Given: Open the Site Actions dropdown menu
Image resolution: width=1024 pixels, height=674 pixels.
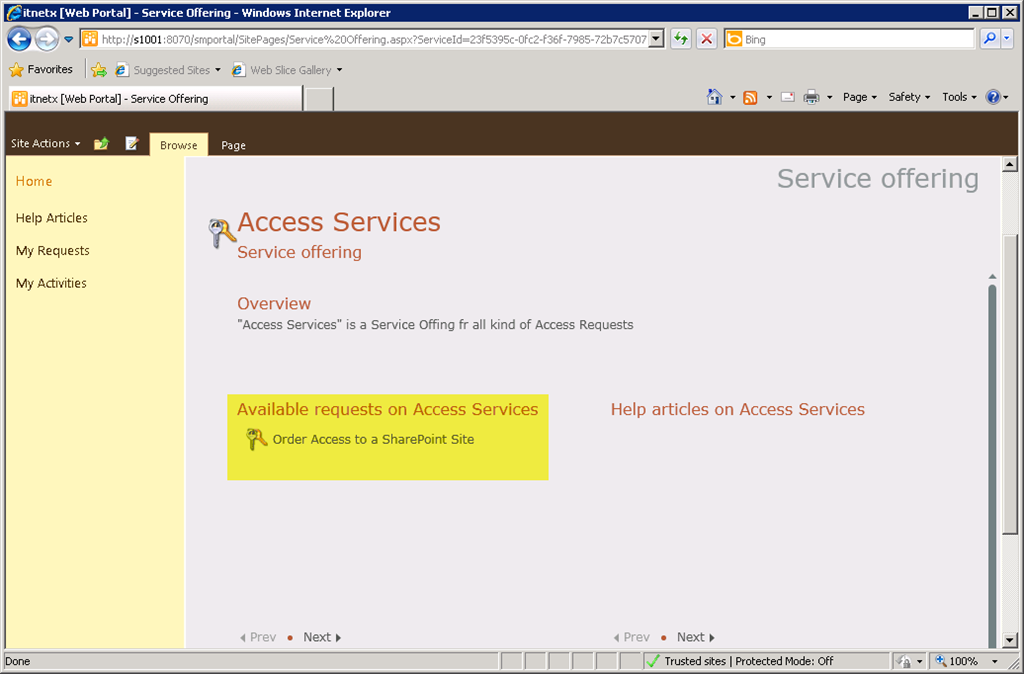Looking at the screenshot, I should [45, 144].
